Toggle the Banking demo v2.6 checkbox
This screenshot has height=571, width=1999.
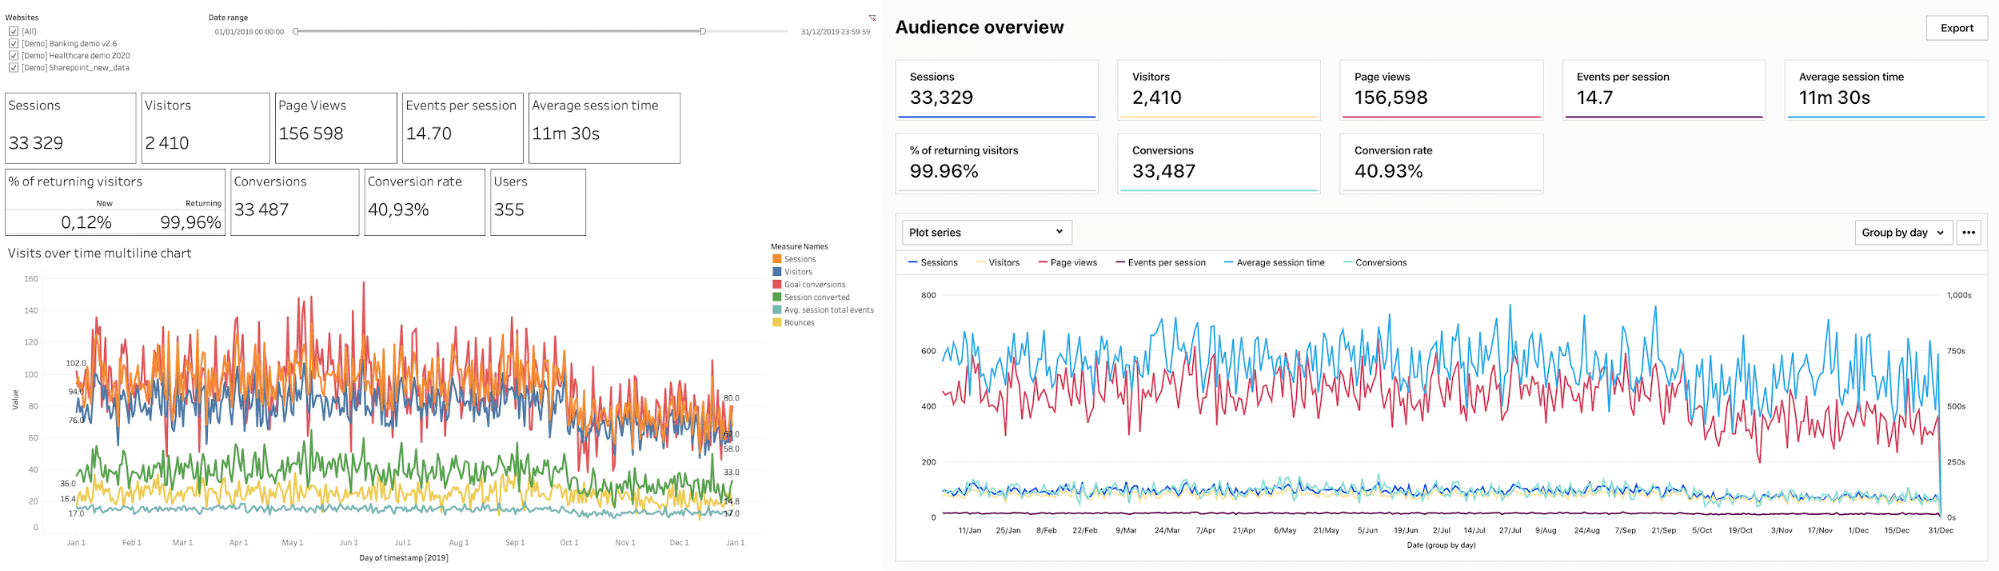(x=13, y=43)
